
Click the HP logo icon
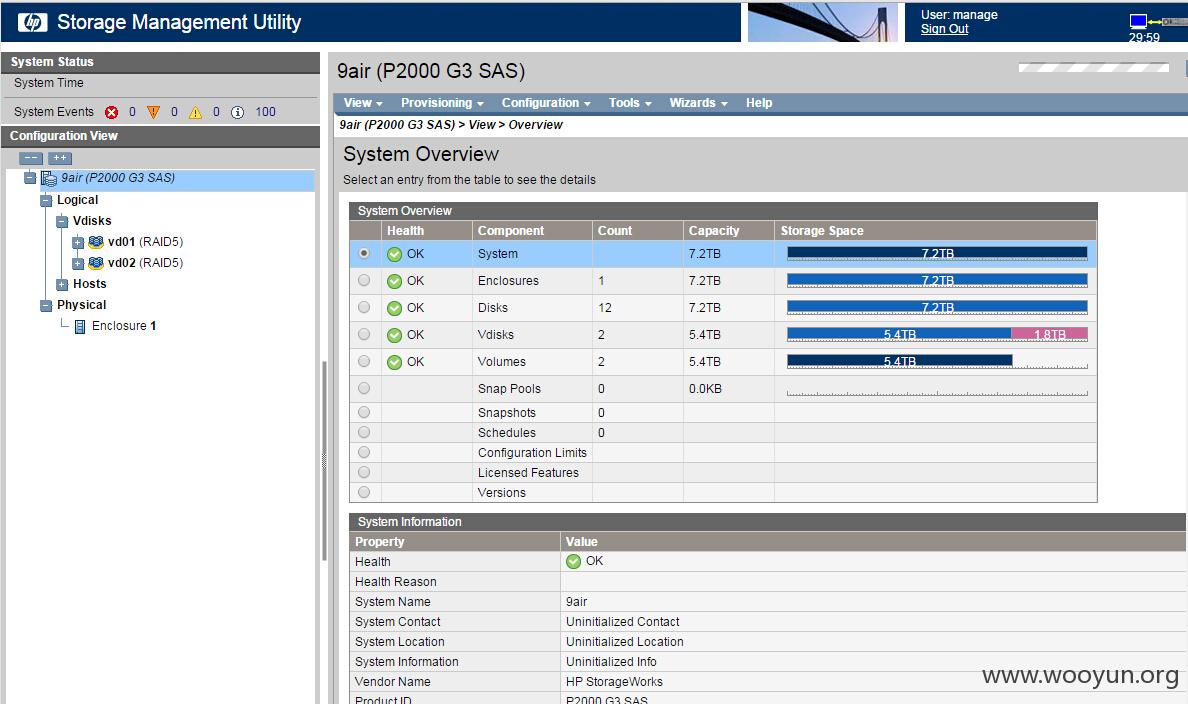[x=32, y=22]
